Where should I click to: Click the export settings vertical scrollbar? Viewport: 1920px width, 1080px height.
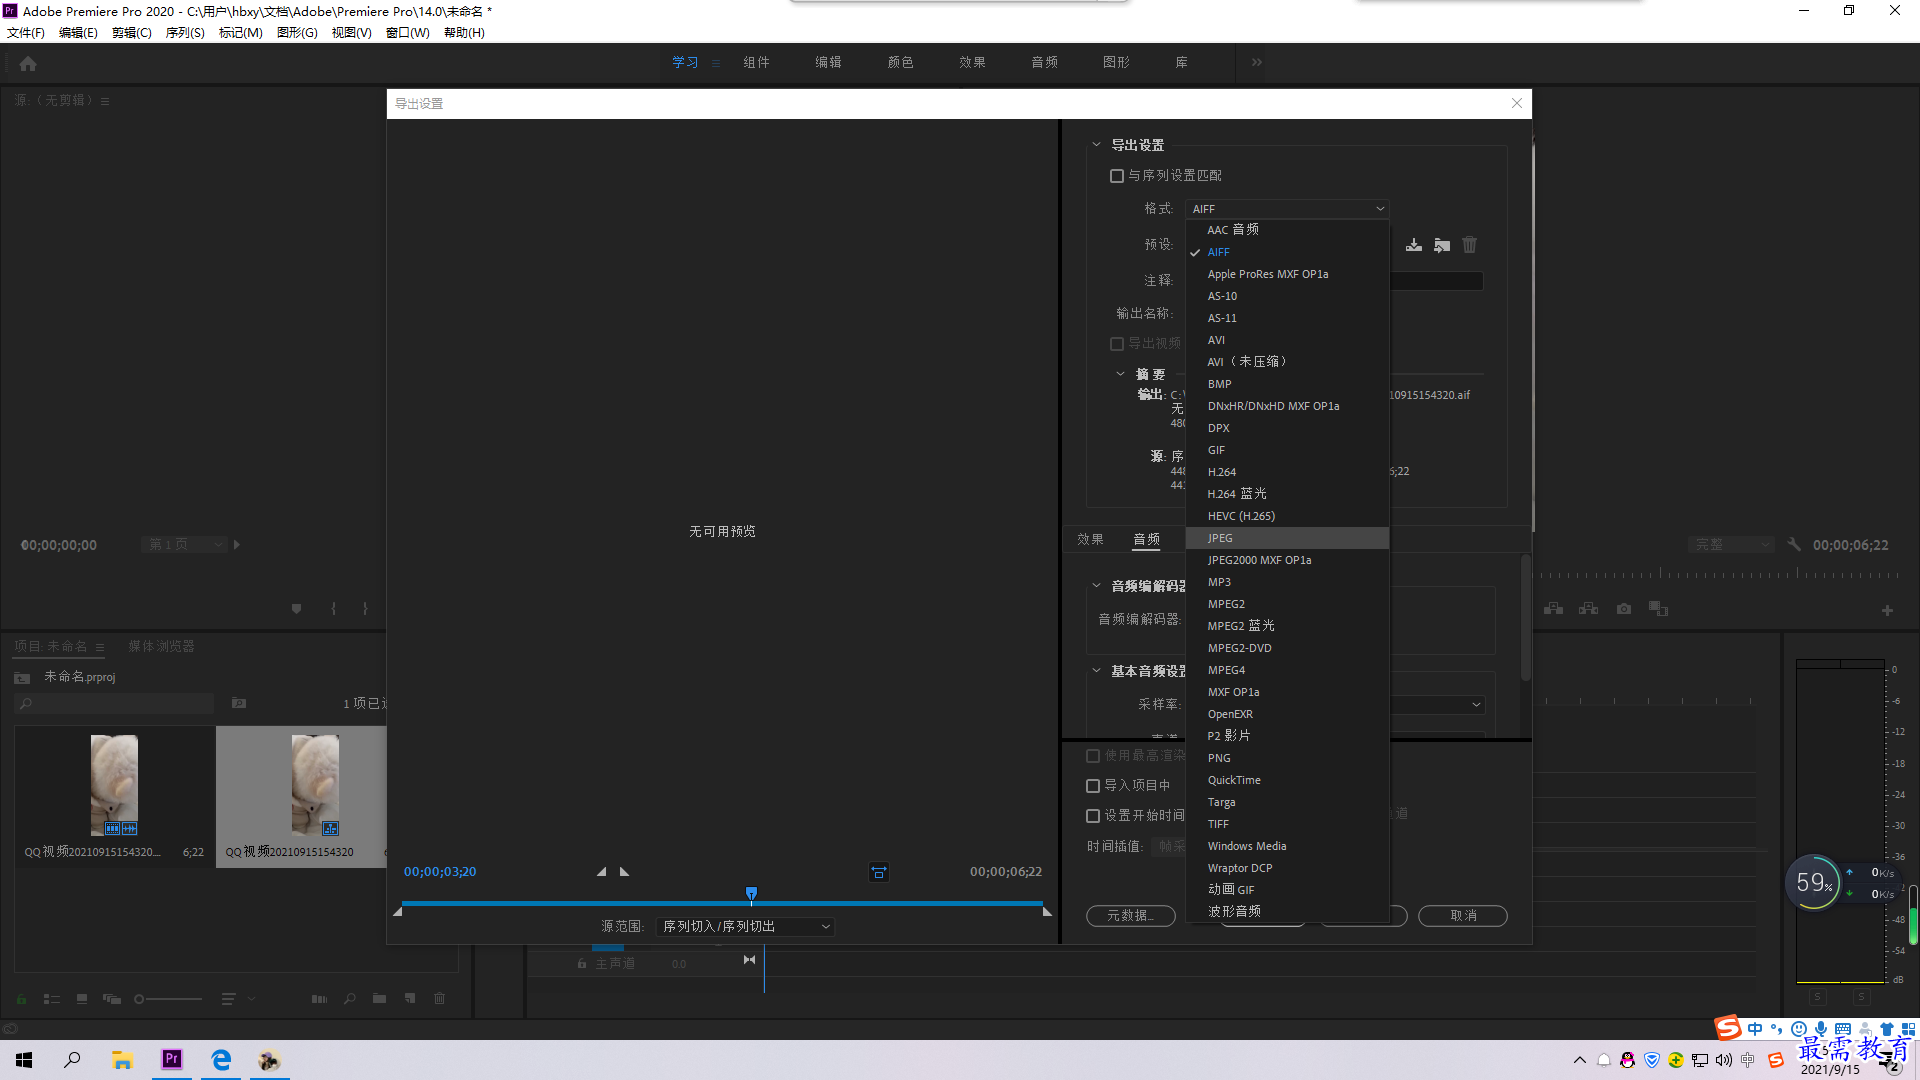click(1526, 618)
